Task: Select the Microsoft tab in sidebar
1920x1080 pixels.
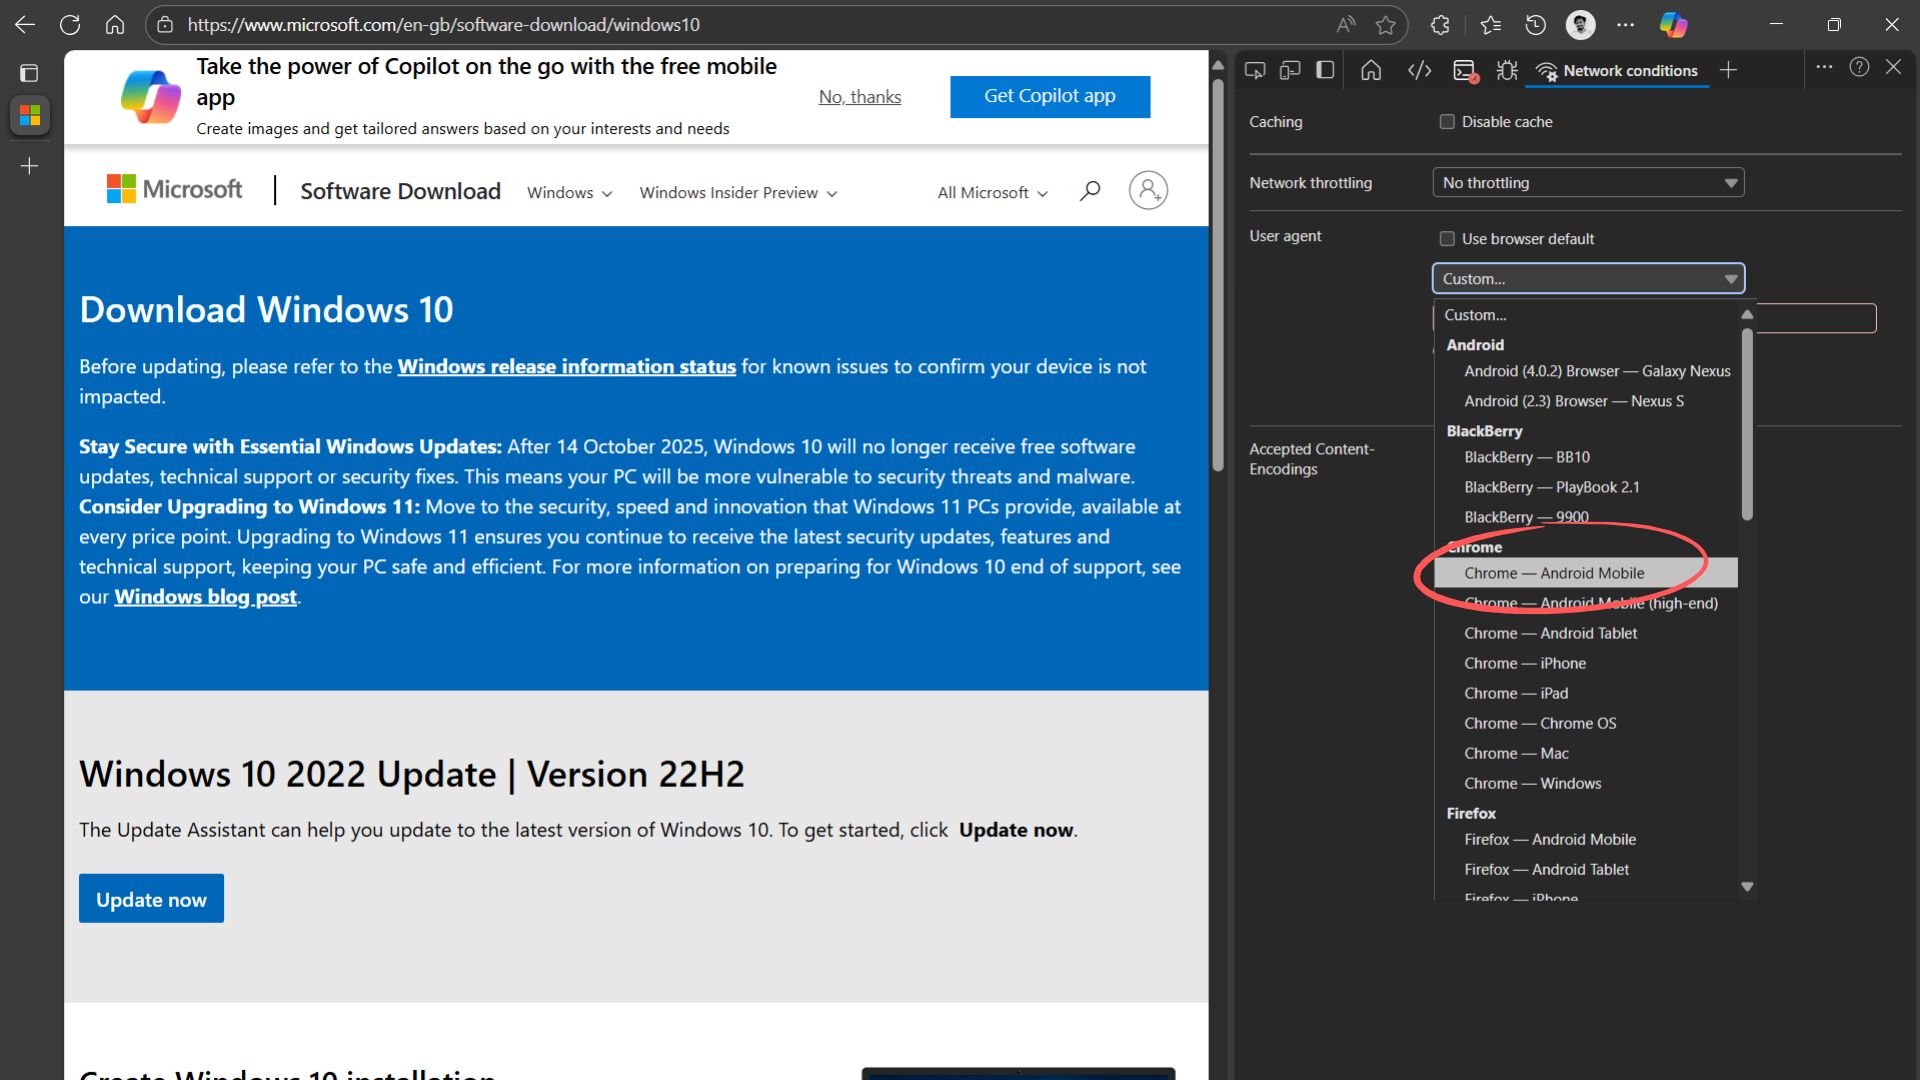Action: [x=30, y=116]
